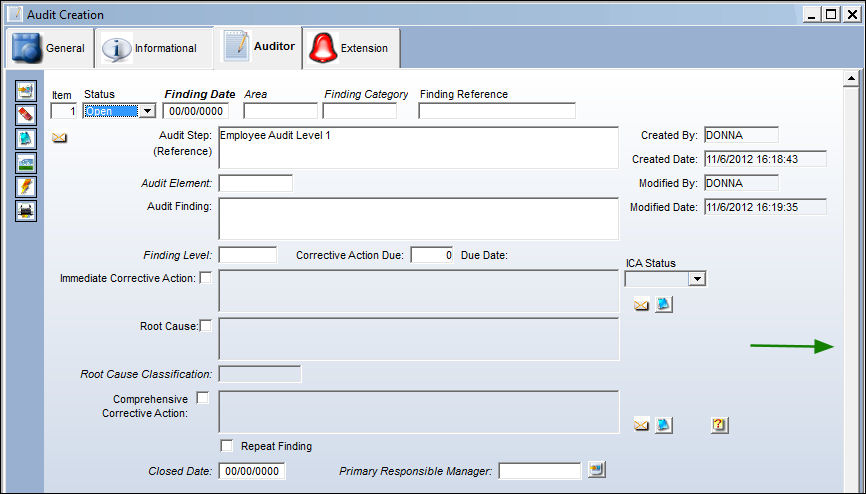866x494 pixels.
Task: Click the Modified By field showing DONNA
Action: (741, 183)
